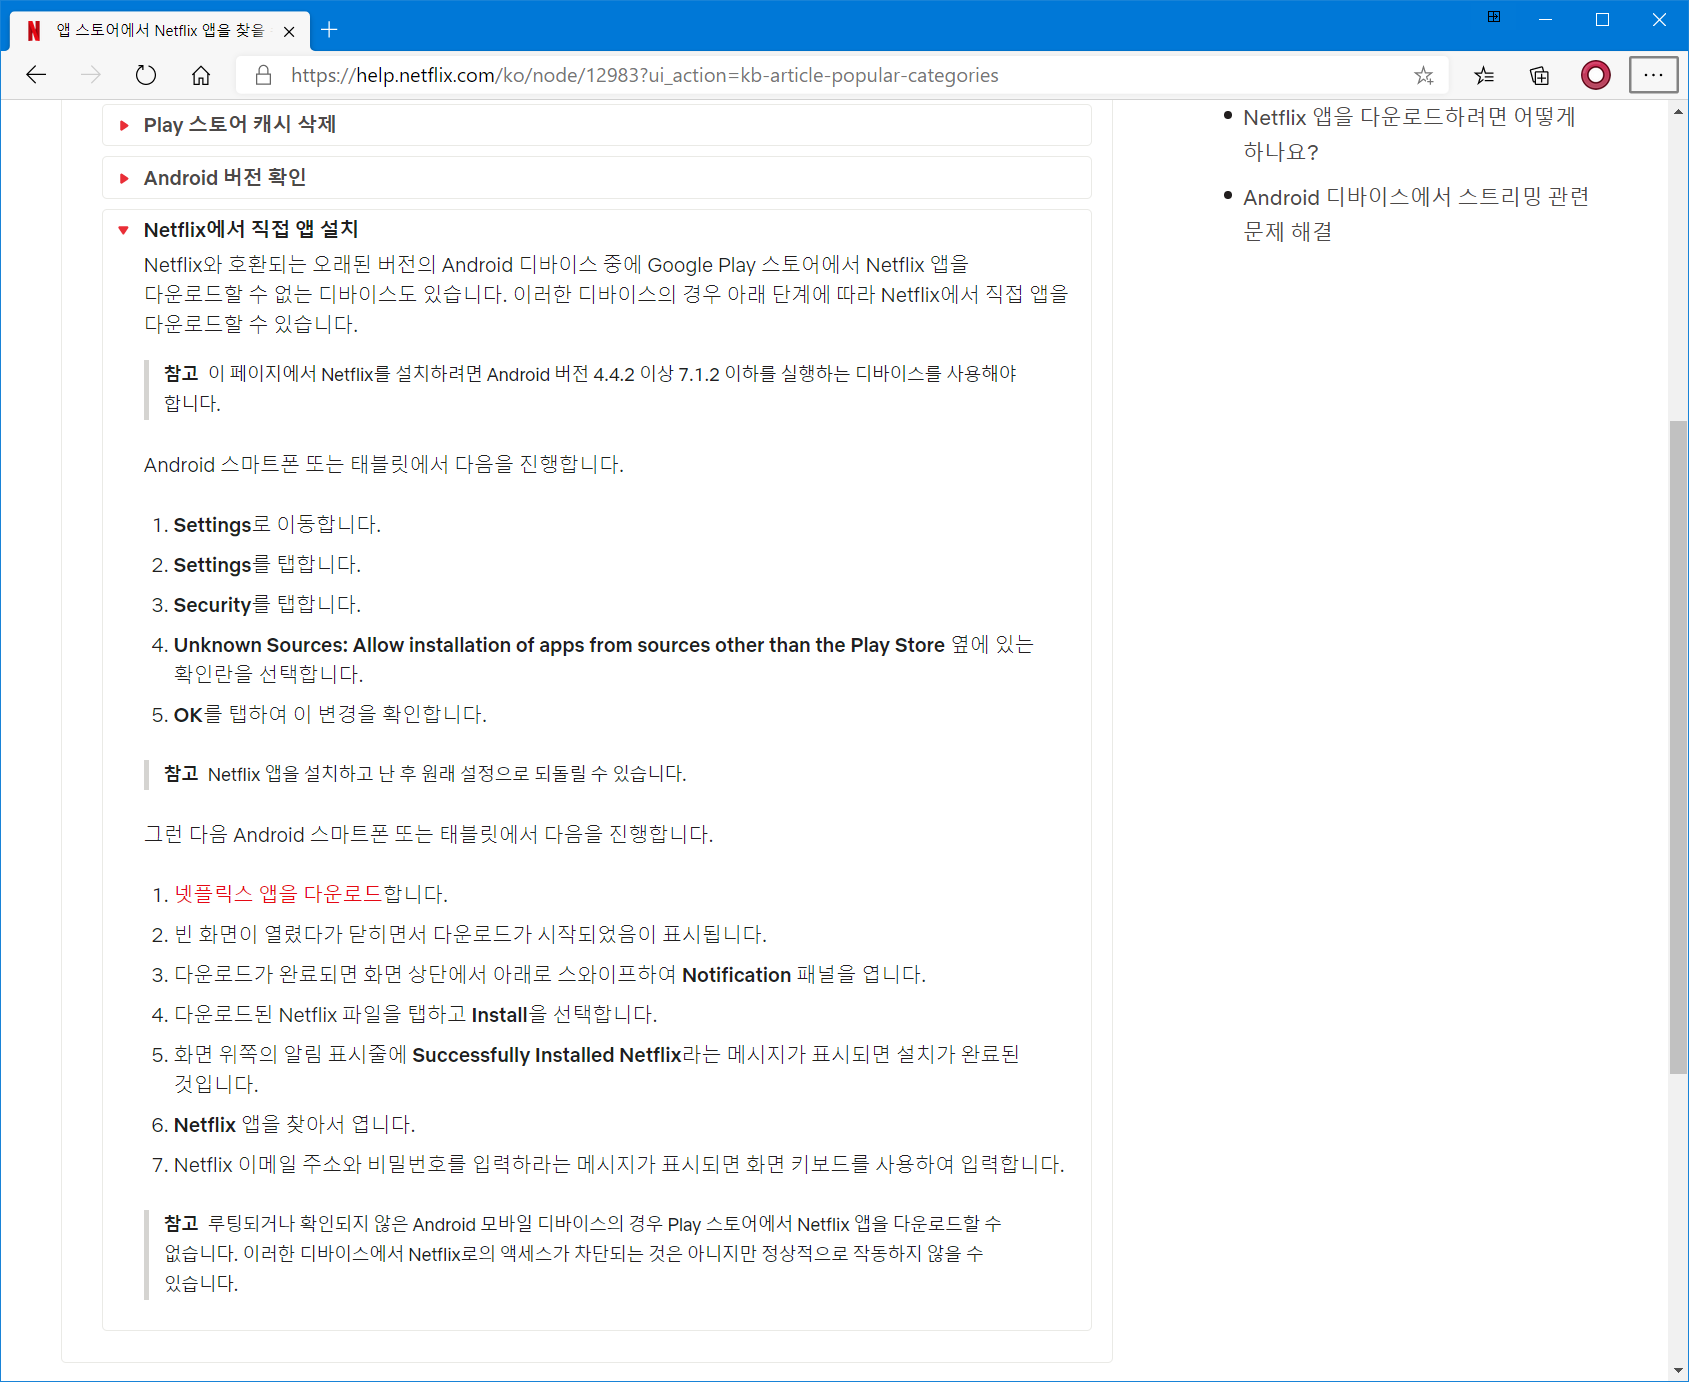Expand the Play 스토어 캐시 삭제 section

(596, 125)
